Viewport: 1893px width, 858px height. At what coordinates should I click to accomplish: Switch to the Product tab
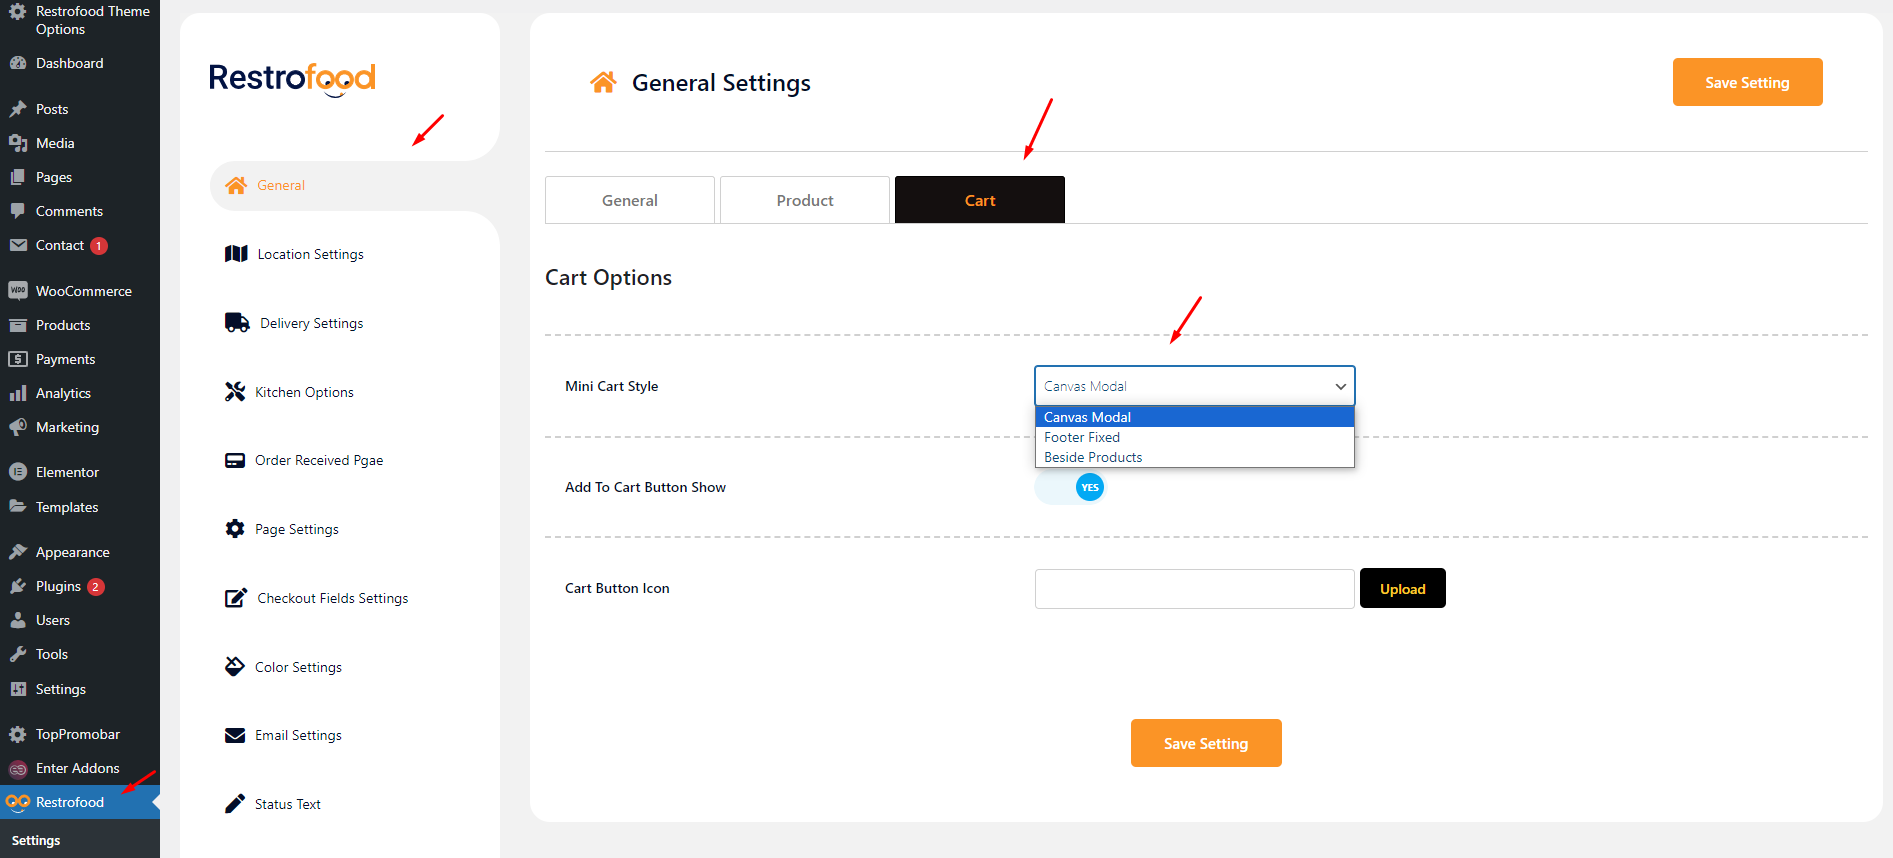click(x=804, y=200)
